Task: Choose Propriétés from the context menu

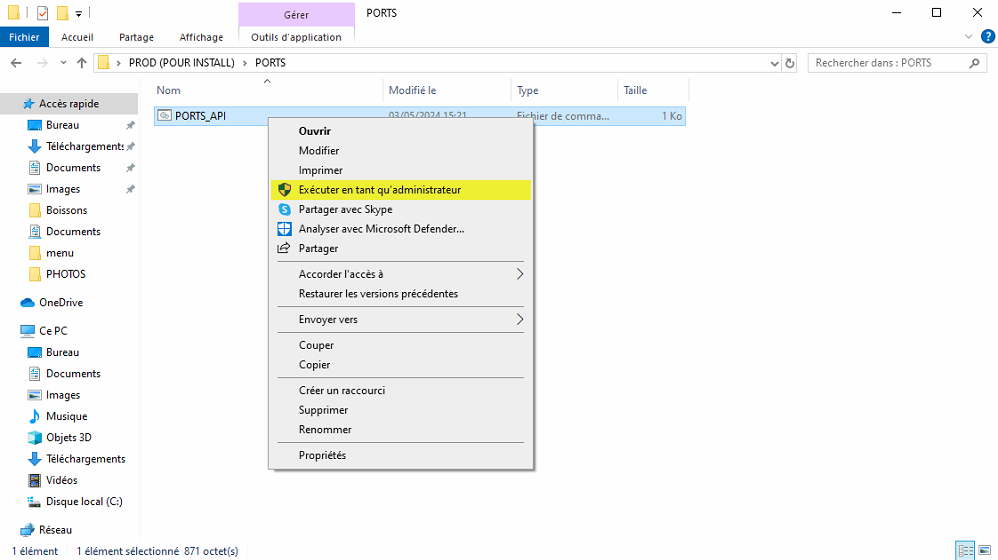Action: tap(322, 455)
